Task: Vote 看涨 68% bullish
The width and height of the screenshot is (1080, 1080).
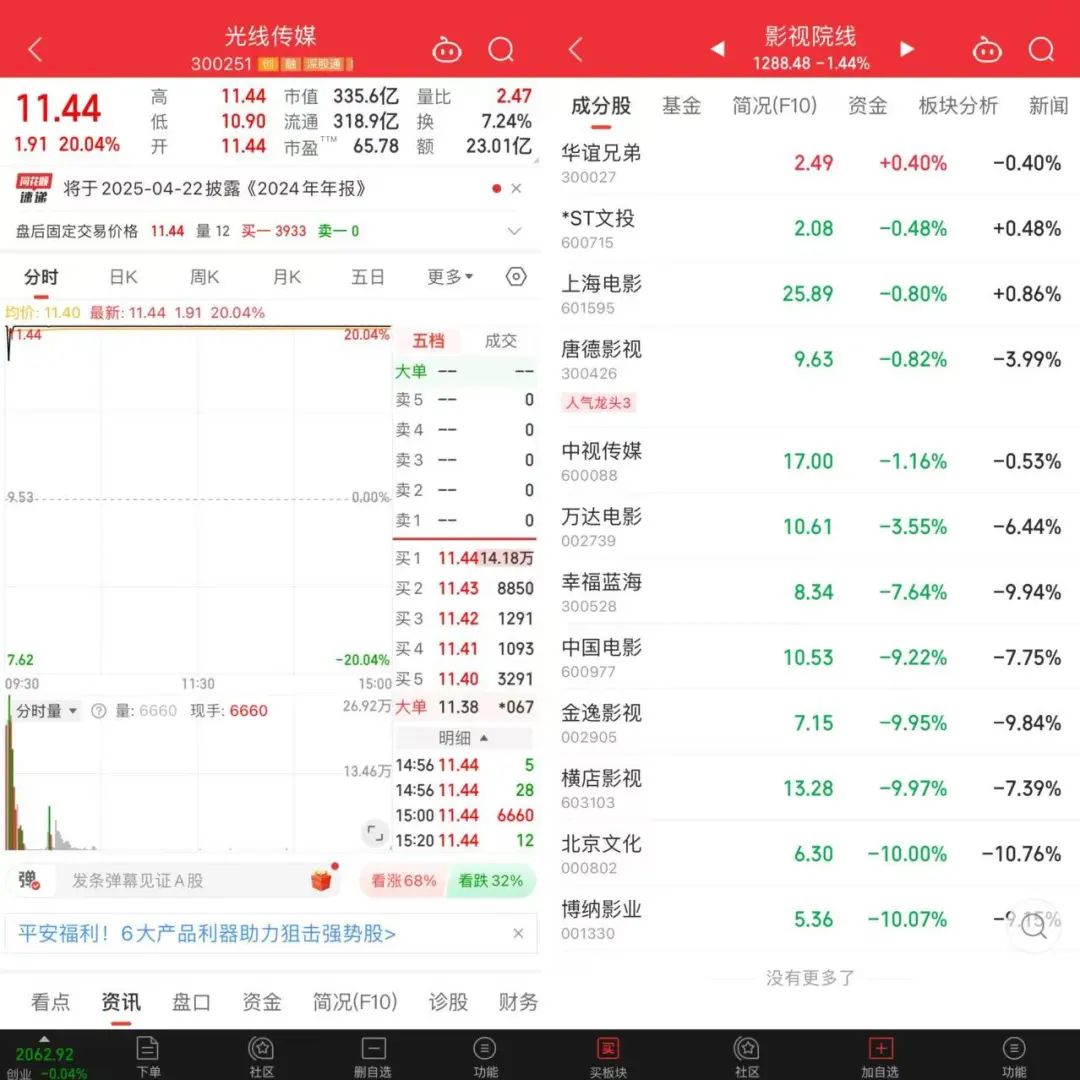Action: tap(404, 880)
